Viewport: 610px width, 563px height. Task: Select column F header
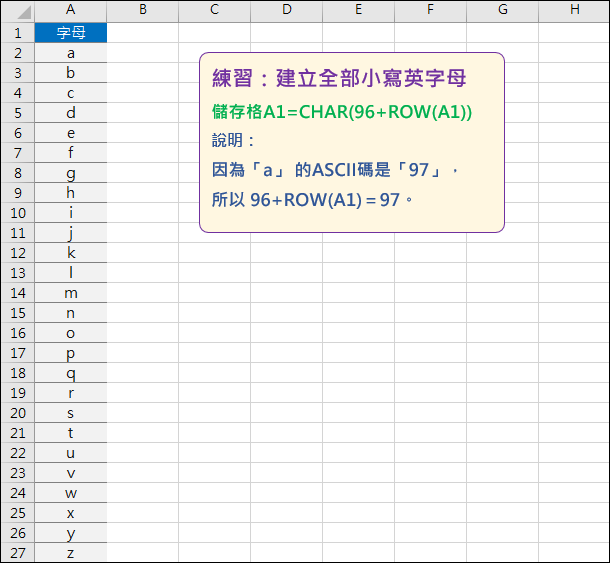pyautogui.click(x=430, y=10)
